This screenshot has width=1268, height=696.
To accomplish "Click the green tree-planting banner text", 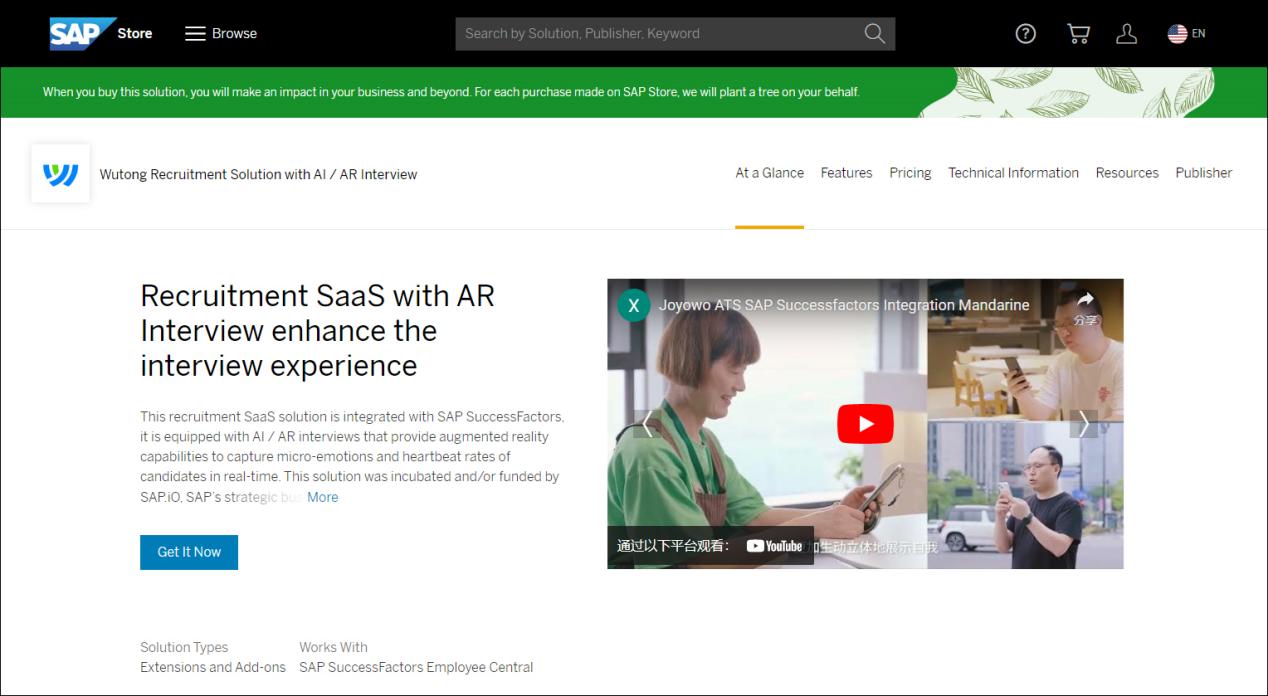I will point(451,92).
